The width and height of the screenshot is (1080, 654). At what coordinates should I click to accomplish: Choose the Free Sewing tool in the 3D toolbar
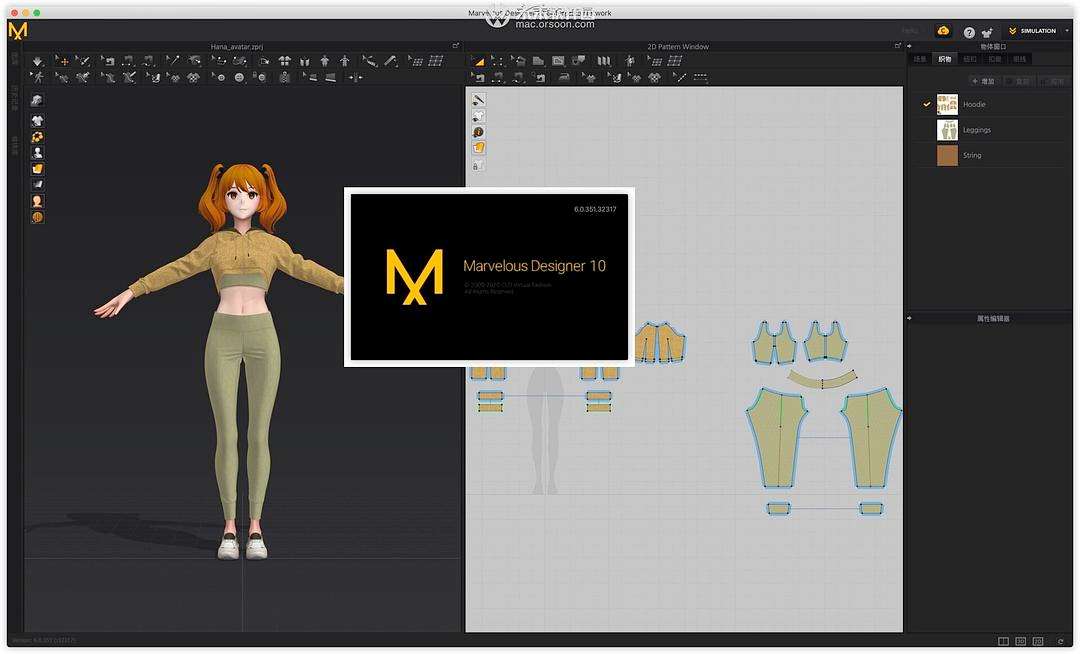click(147, 61)
